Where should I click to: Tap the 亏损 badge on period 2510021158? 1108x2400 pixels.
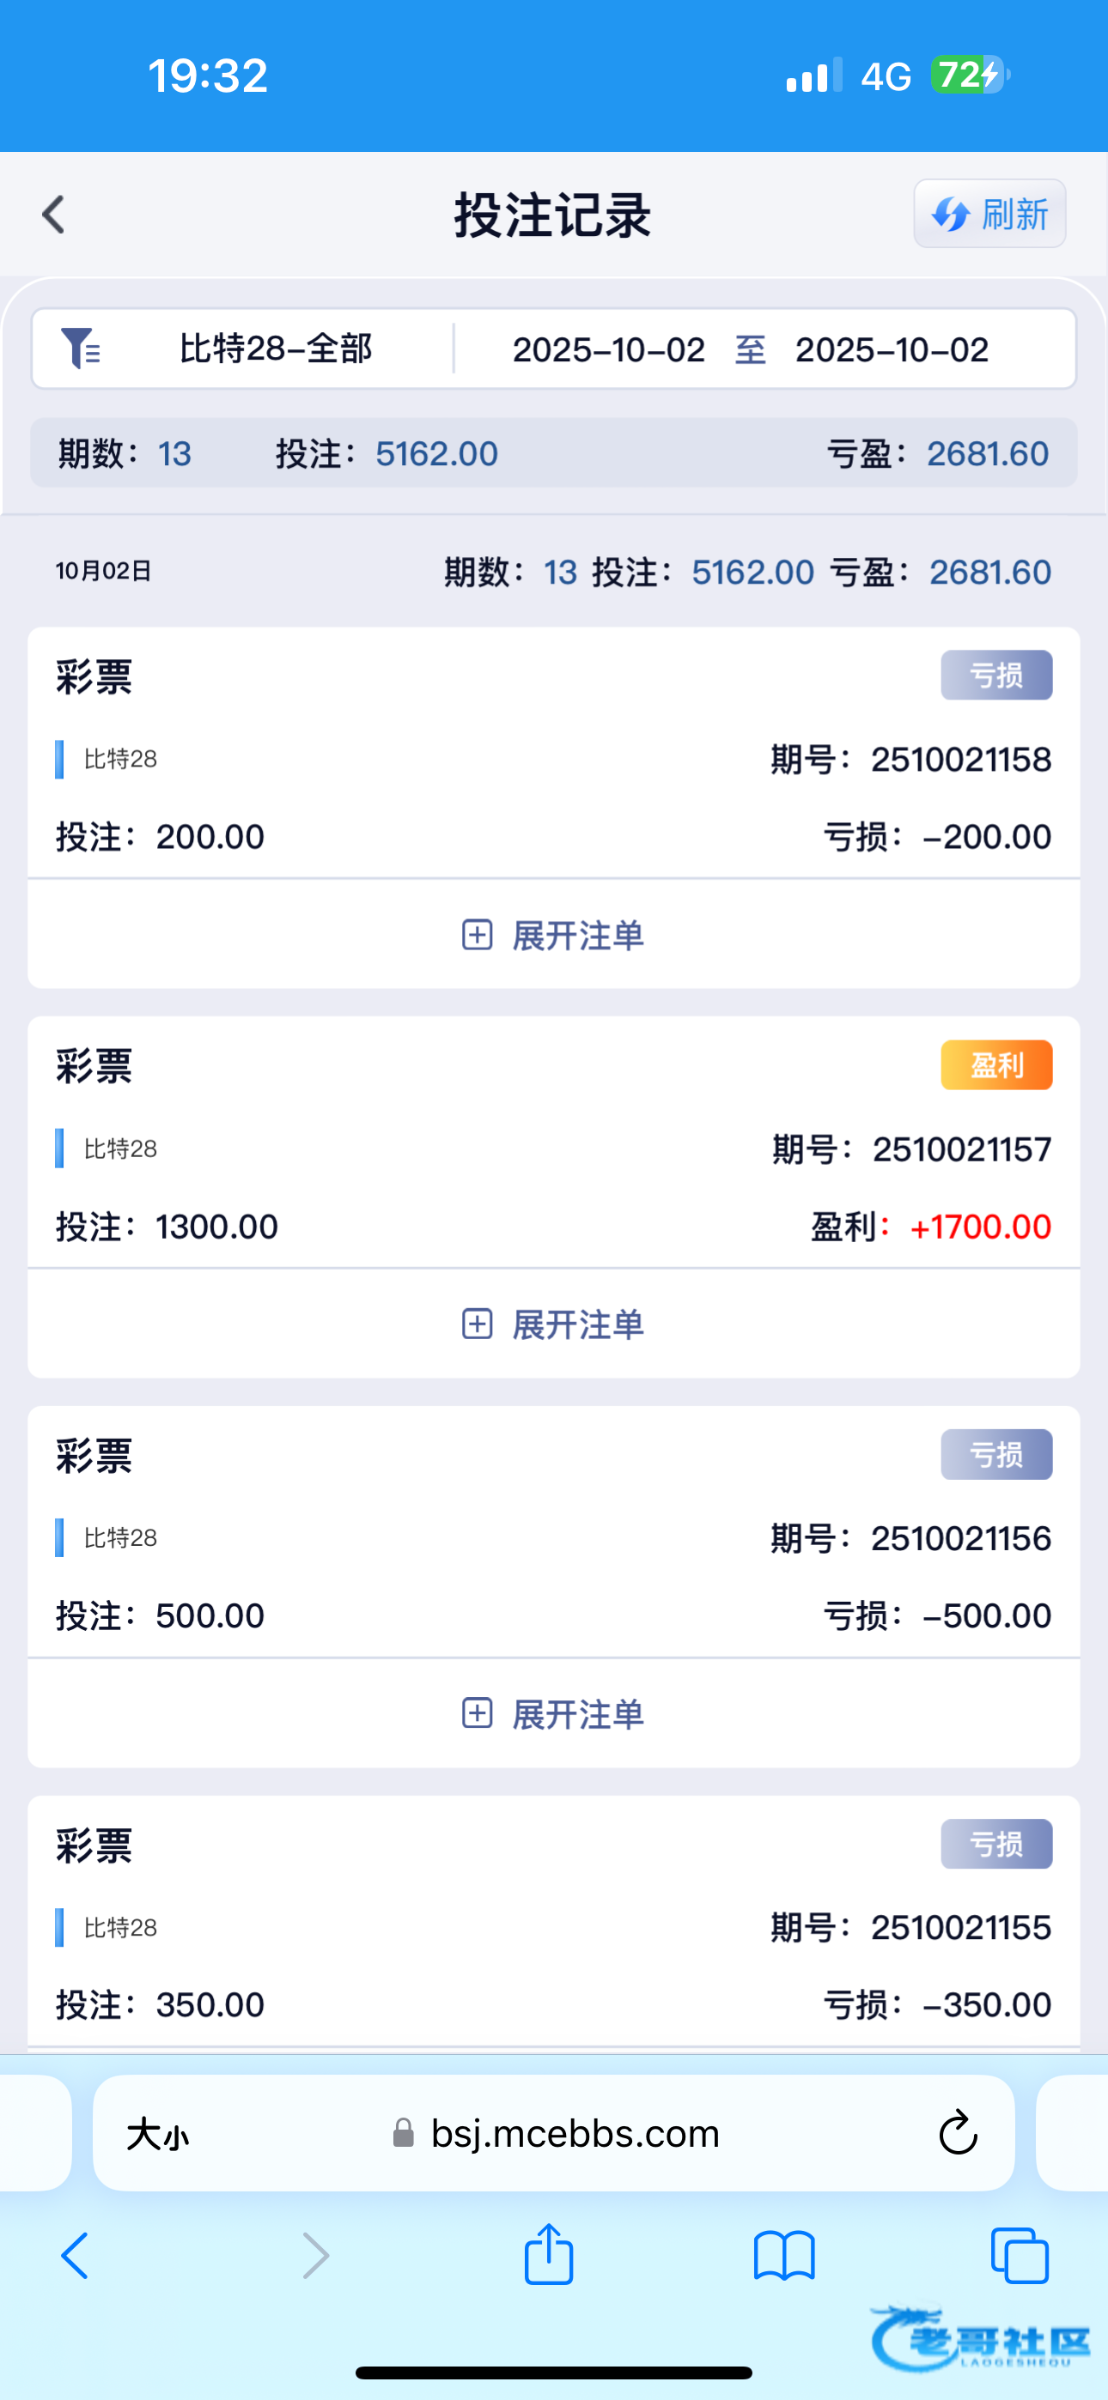[996, 675]
